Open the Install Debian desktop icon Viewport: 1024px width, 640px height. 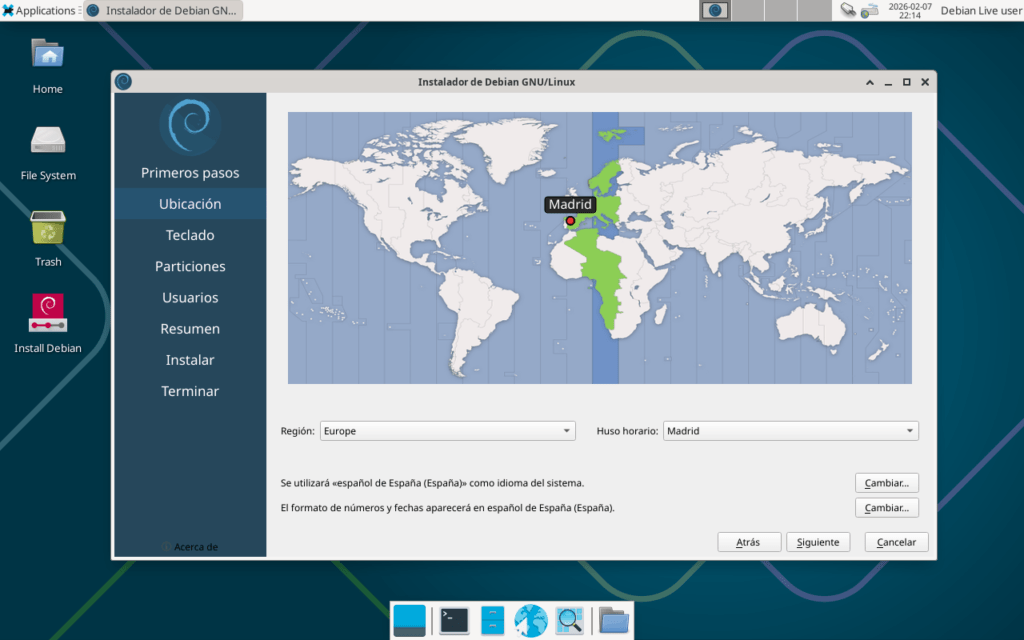pyautogui.click(x=47, y=314)
